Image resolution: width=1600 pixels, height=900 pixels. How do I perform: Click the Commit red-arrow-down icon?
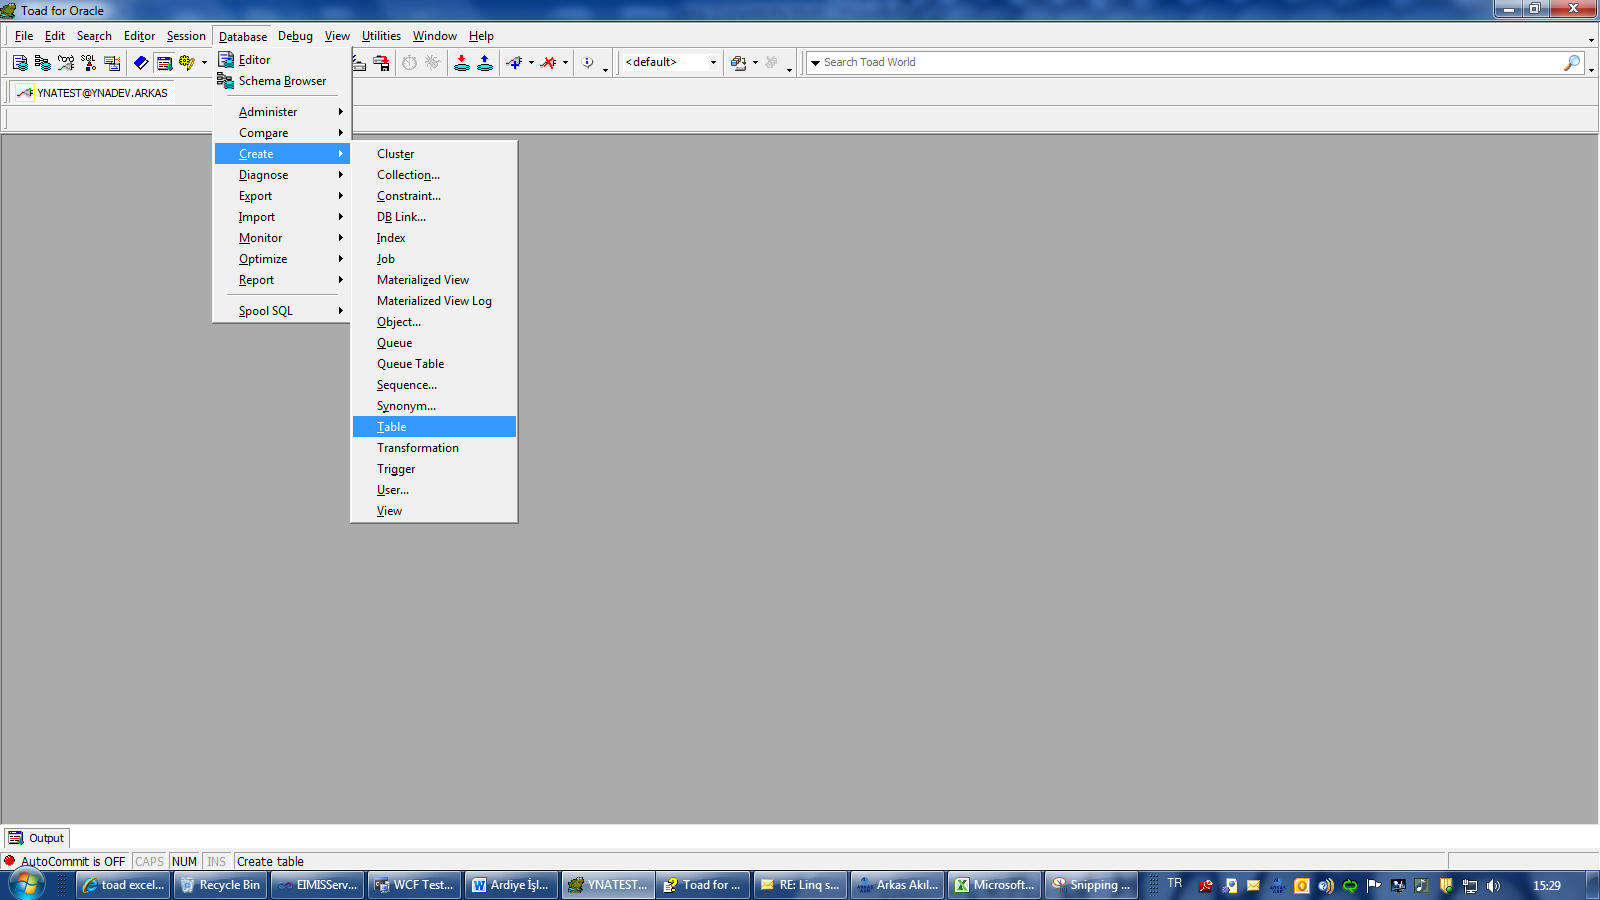coord(462,62)
